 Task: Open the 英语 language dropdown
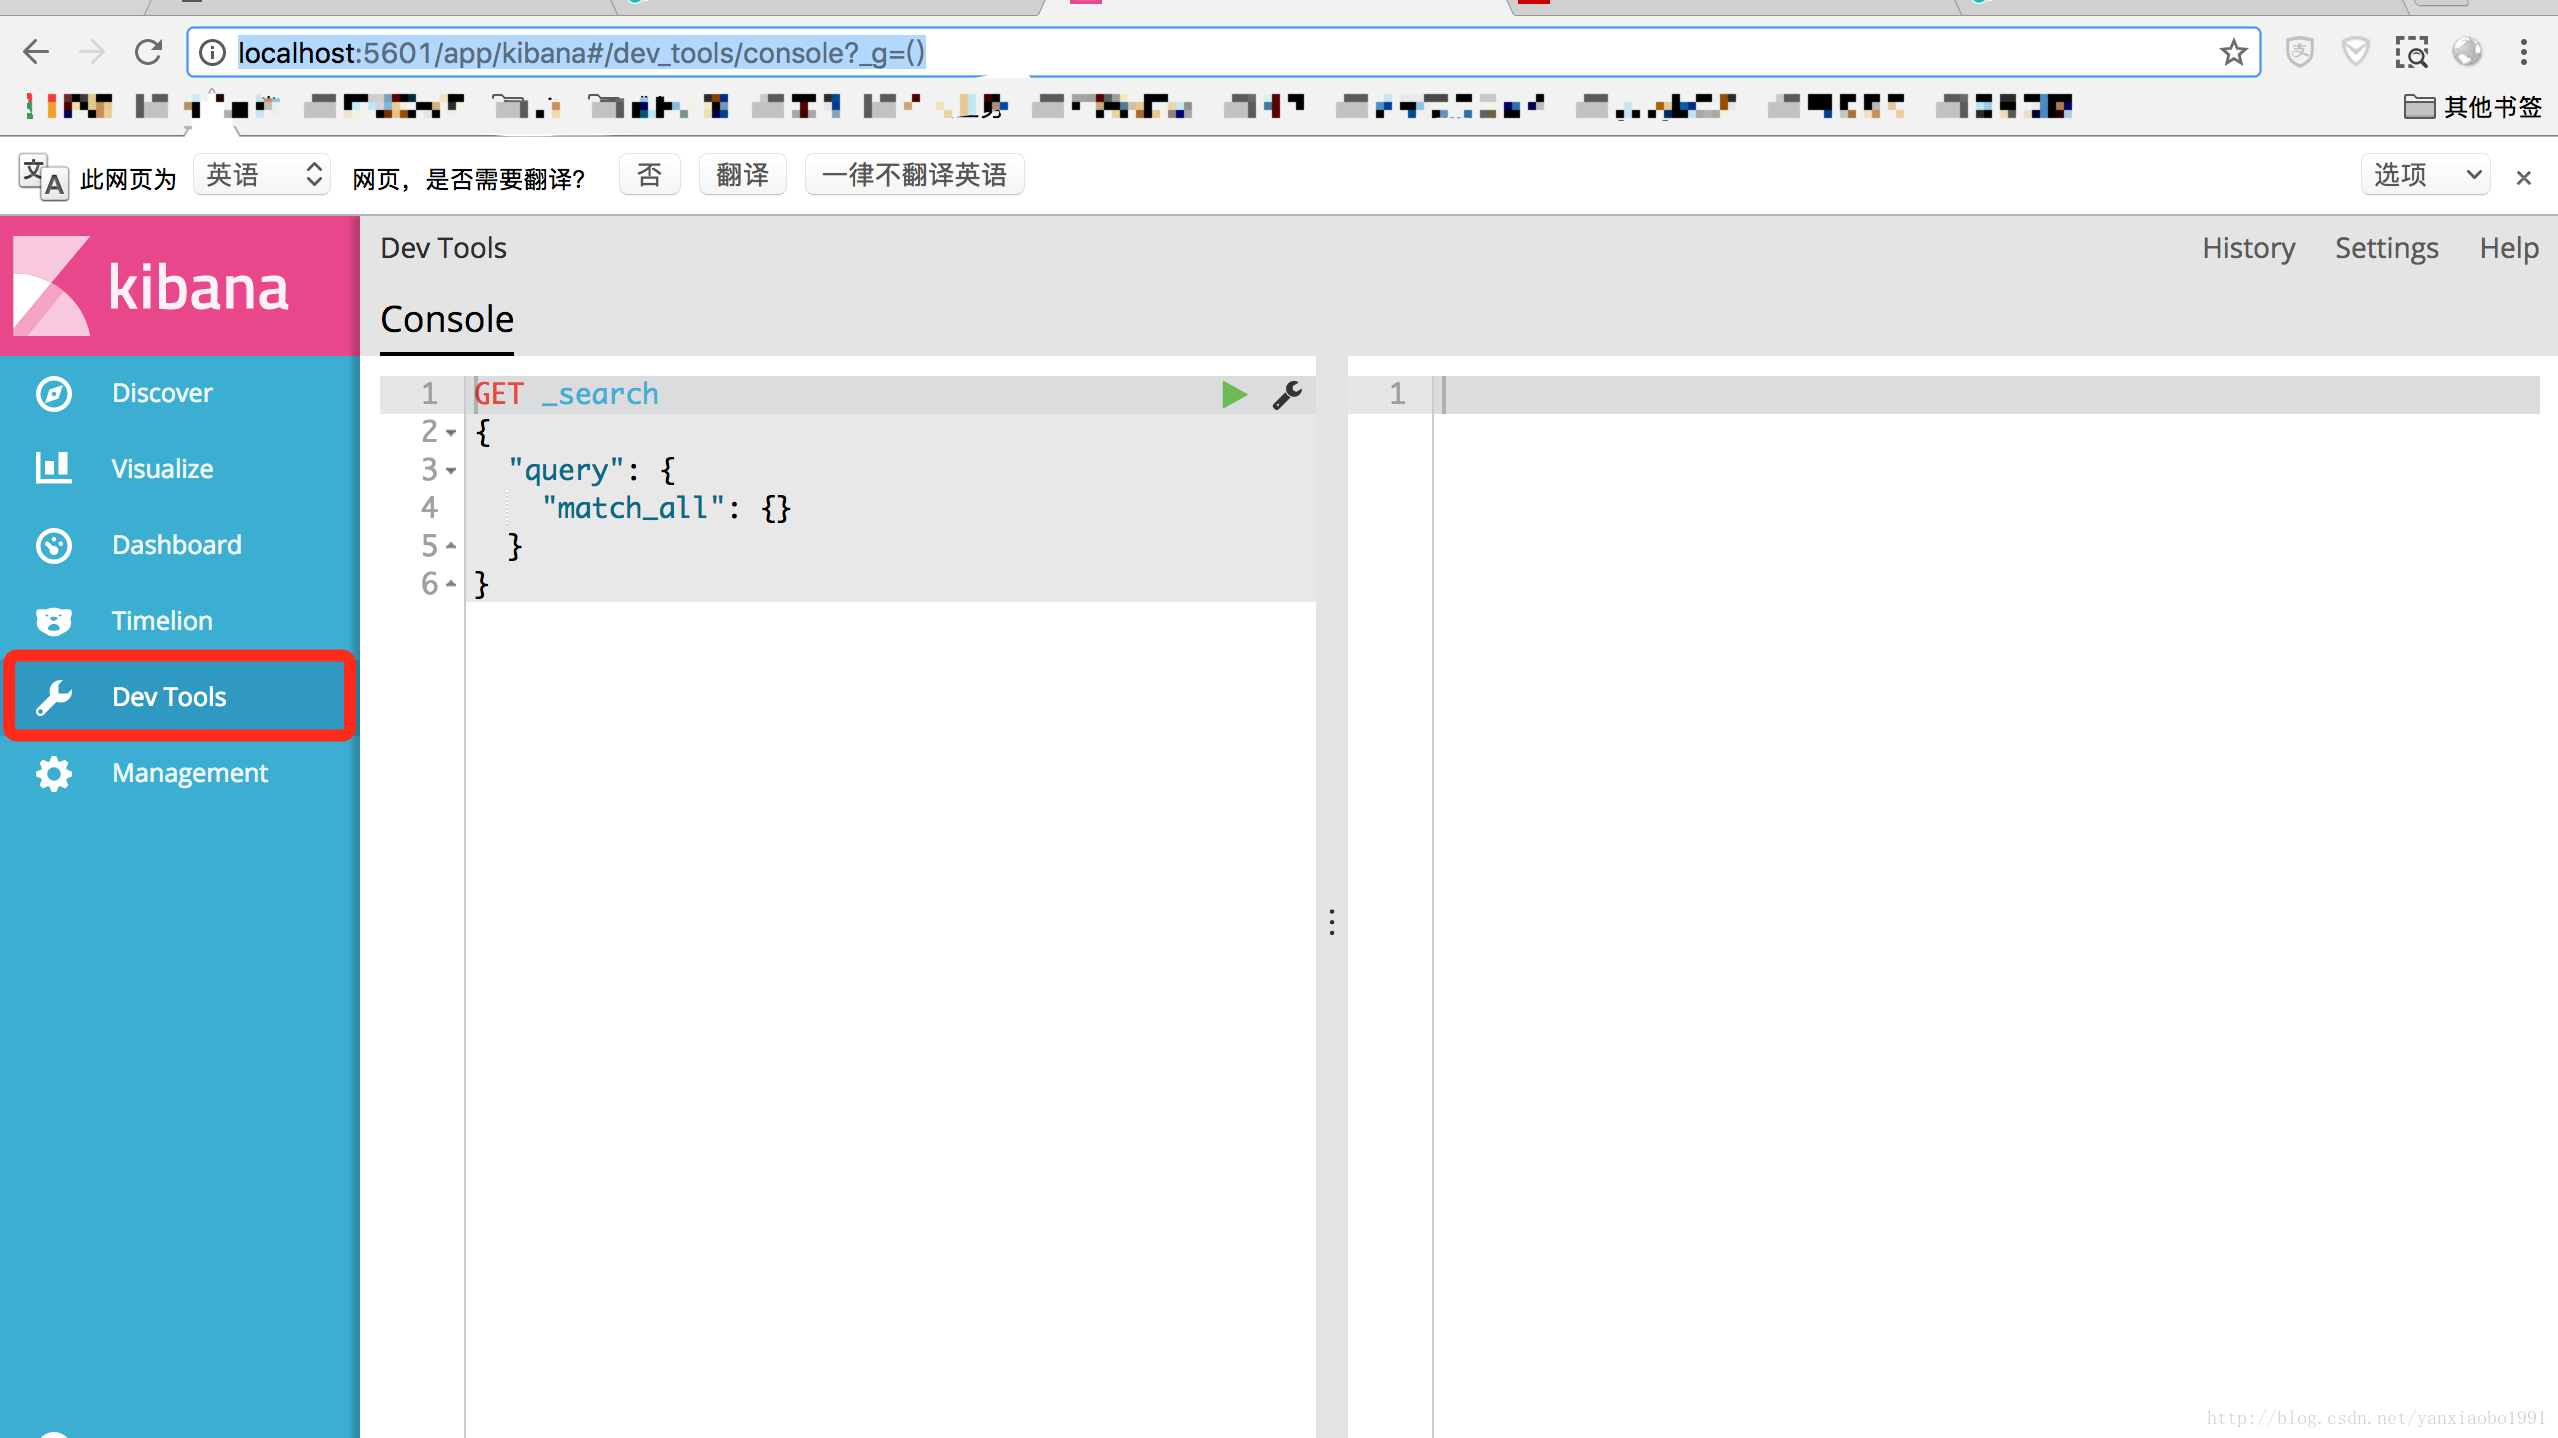pos(262,175)
